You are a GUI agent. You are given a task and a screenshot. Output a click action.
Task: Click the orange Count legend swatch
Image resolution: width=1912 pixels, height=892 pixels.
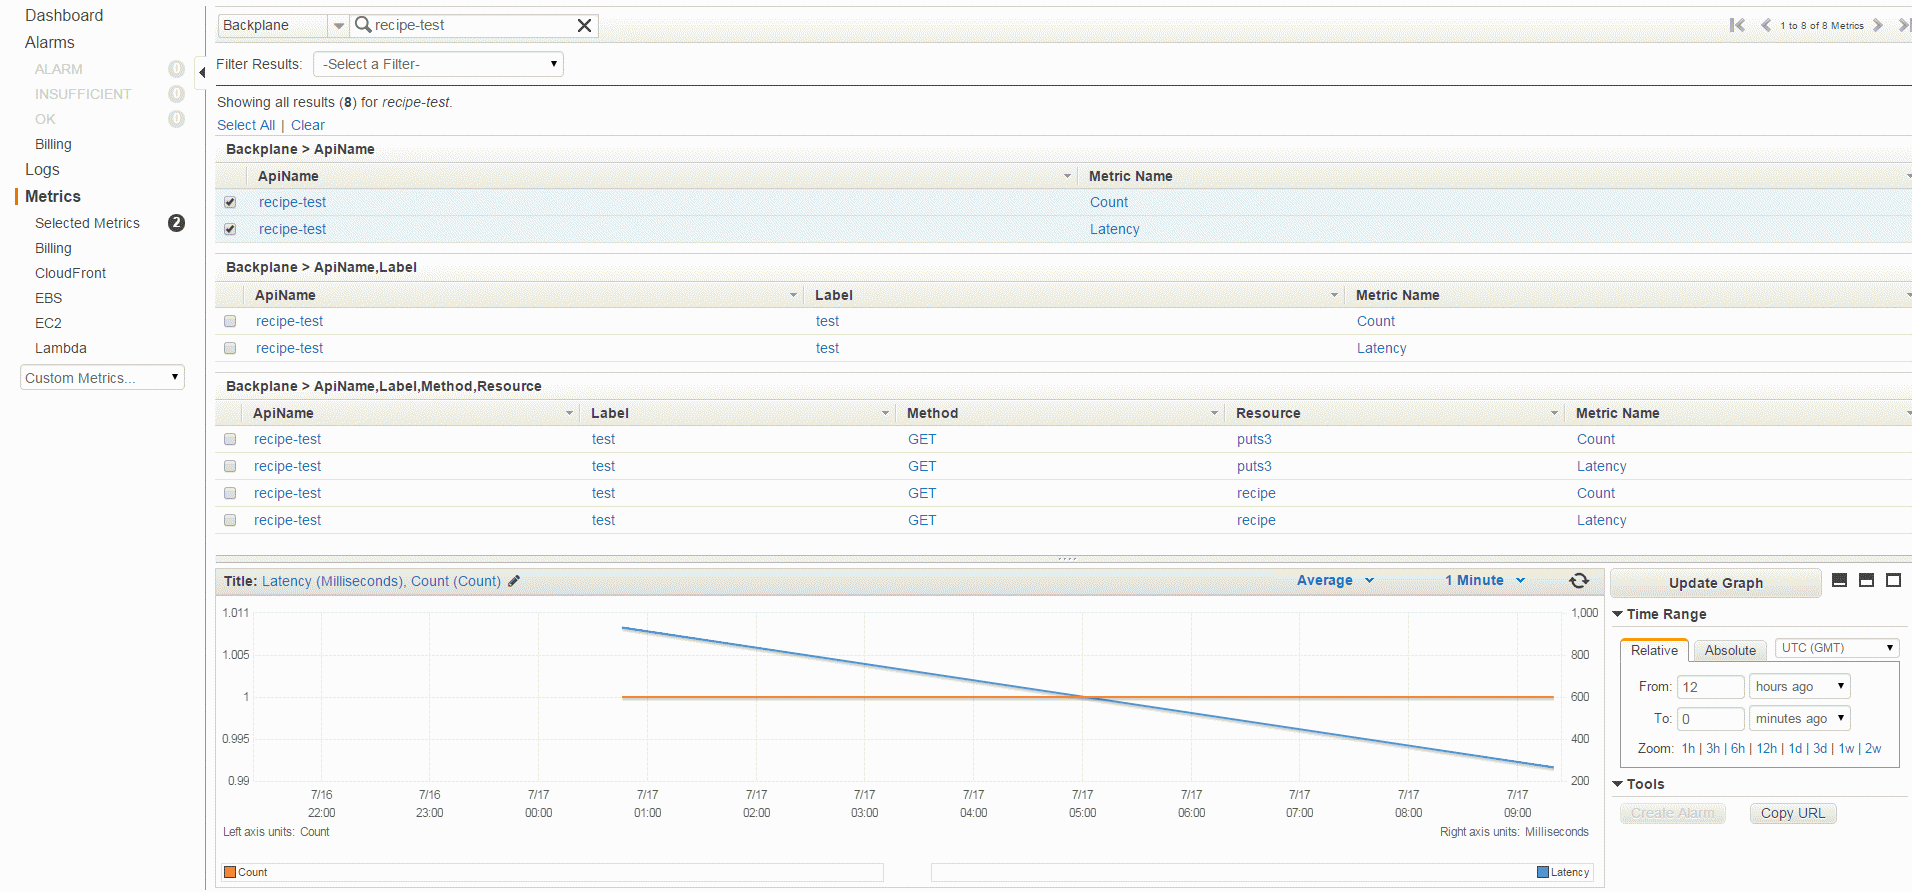230,872
